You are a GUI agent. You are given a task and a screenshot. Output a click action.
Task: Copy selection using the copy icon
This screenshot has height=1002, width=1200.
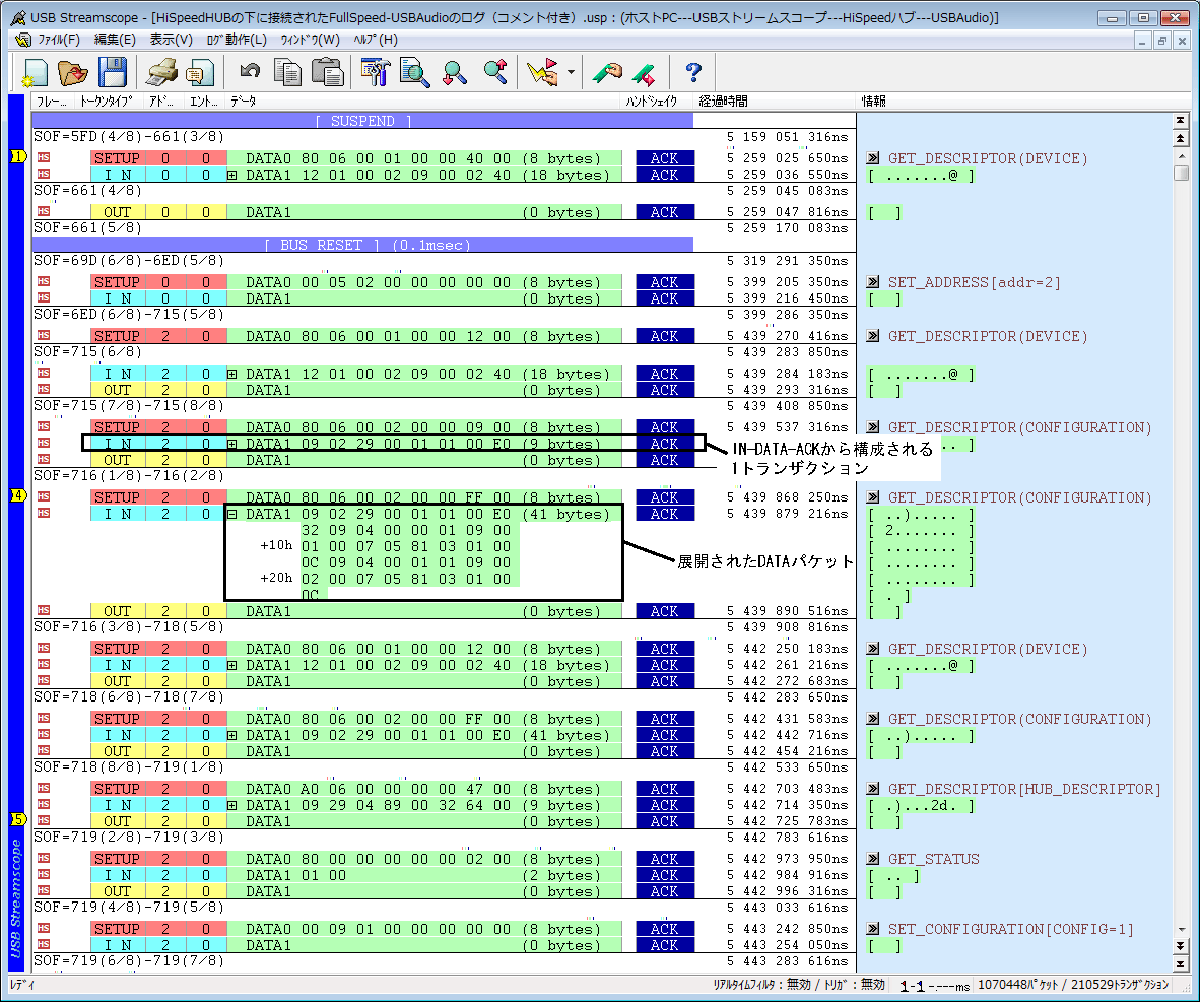tap(289, 72)
